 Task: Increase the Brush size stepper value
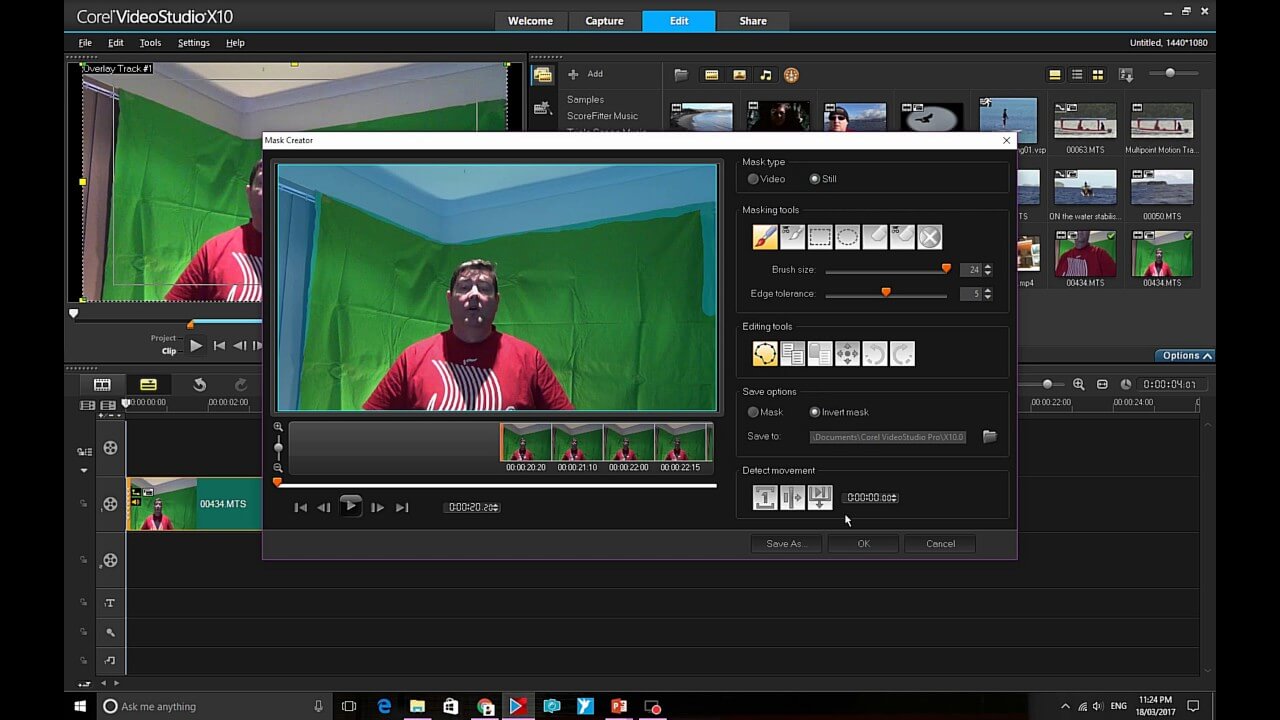coord(988,266)
